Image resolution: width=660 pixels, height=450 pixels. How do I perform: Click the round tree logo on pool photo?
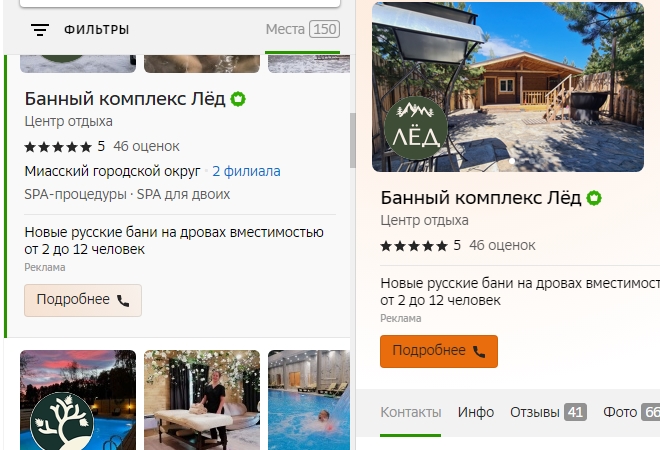[62, 421]
